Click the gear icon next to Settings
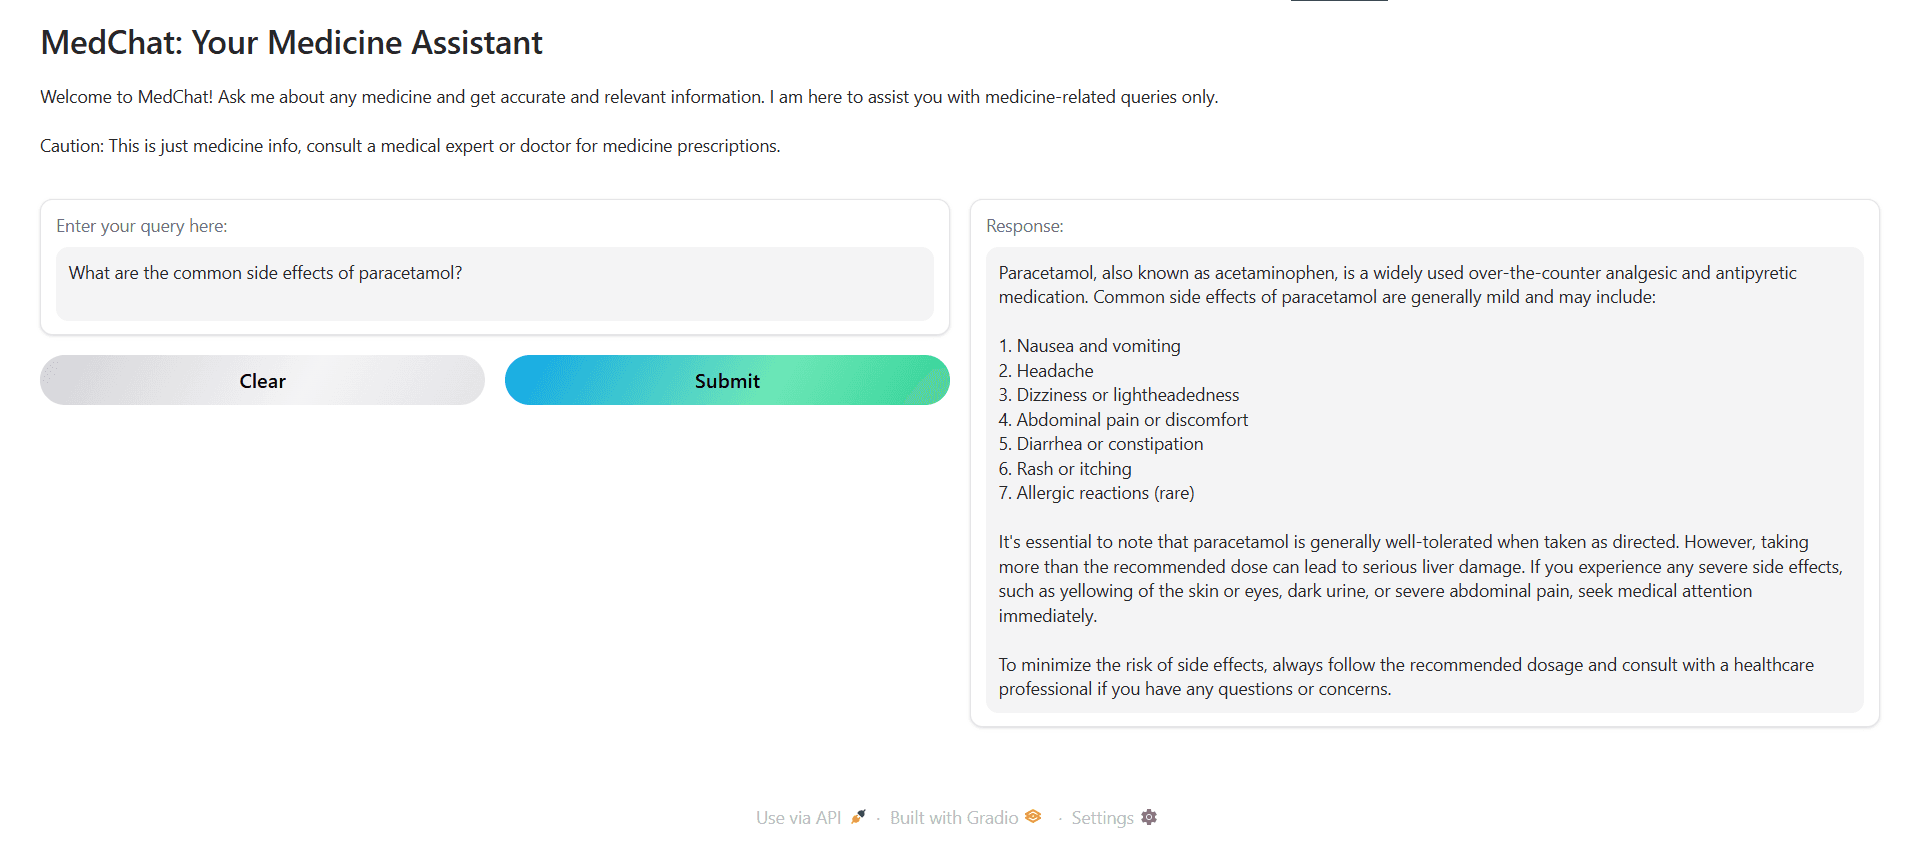This screenshot has width=1919, height=844. [x=1149, y=817]
